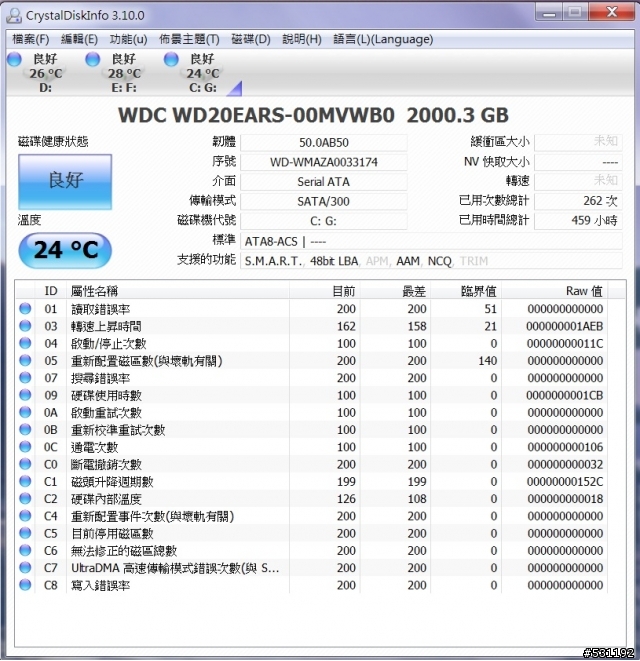Click the supported features field S.M.A.R.T.

click(x=431, y=261)
